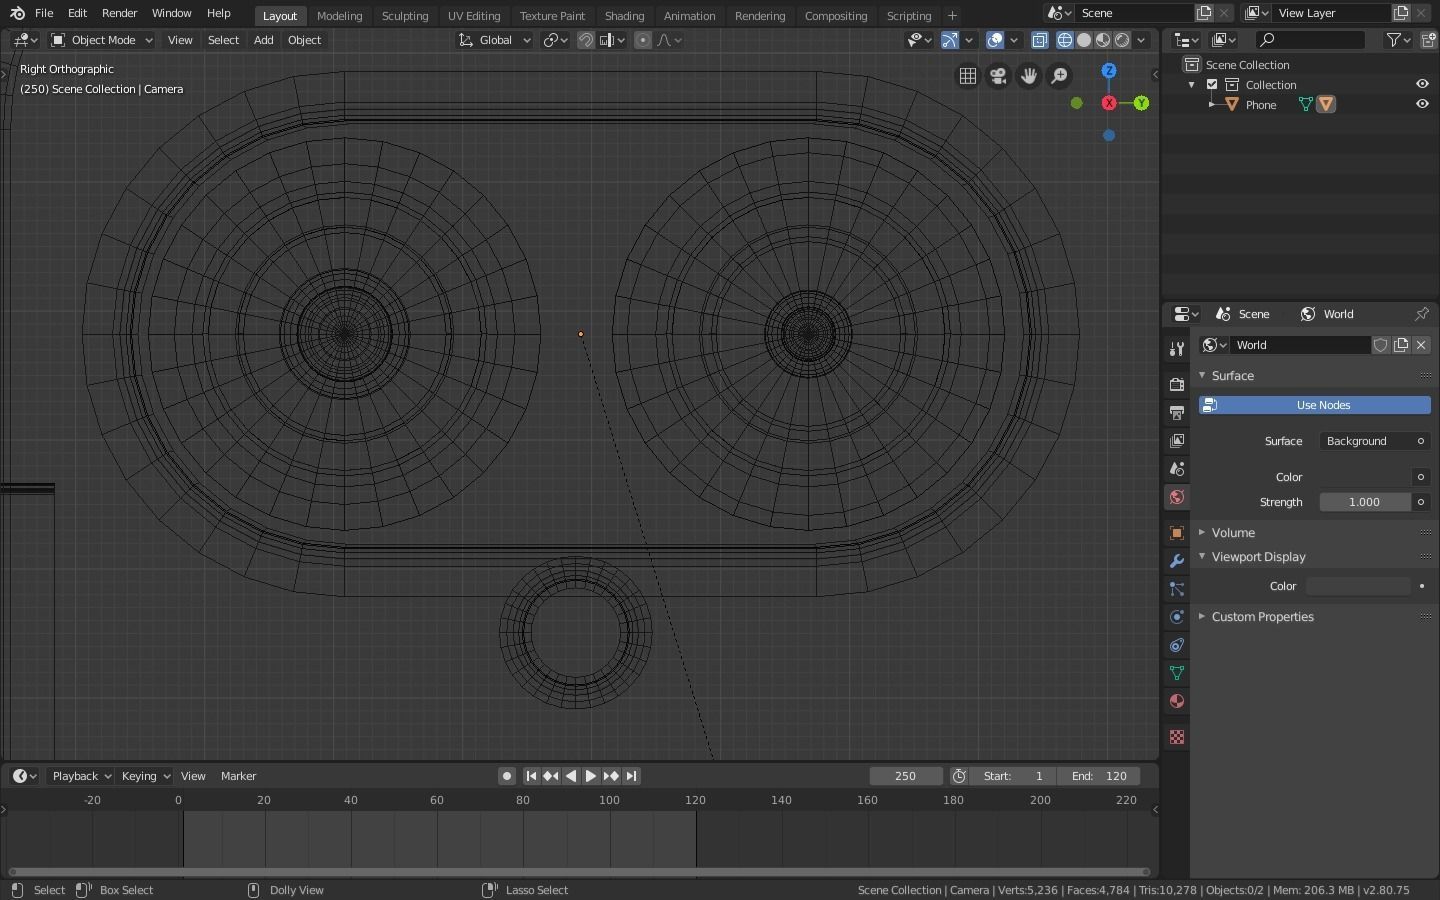Click the Viewport Display color swatch
Image resolution: width=1440 pixels, height=900 pixels.
tap(1358, 586)
